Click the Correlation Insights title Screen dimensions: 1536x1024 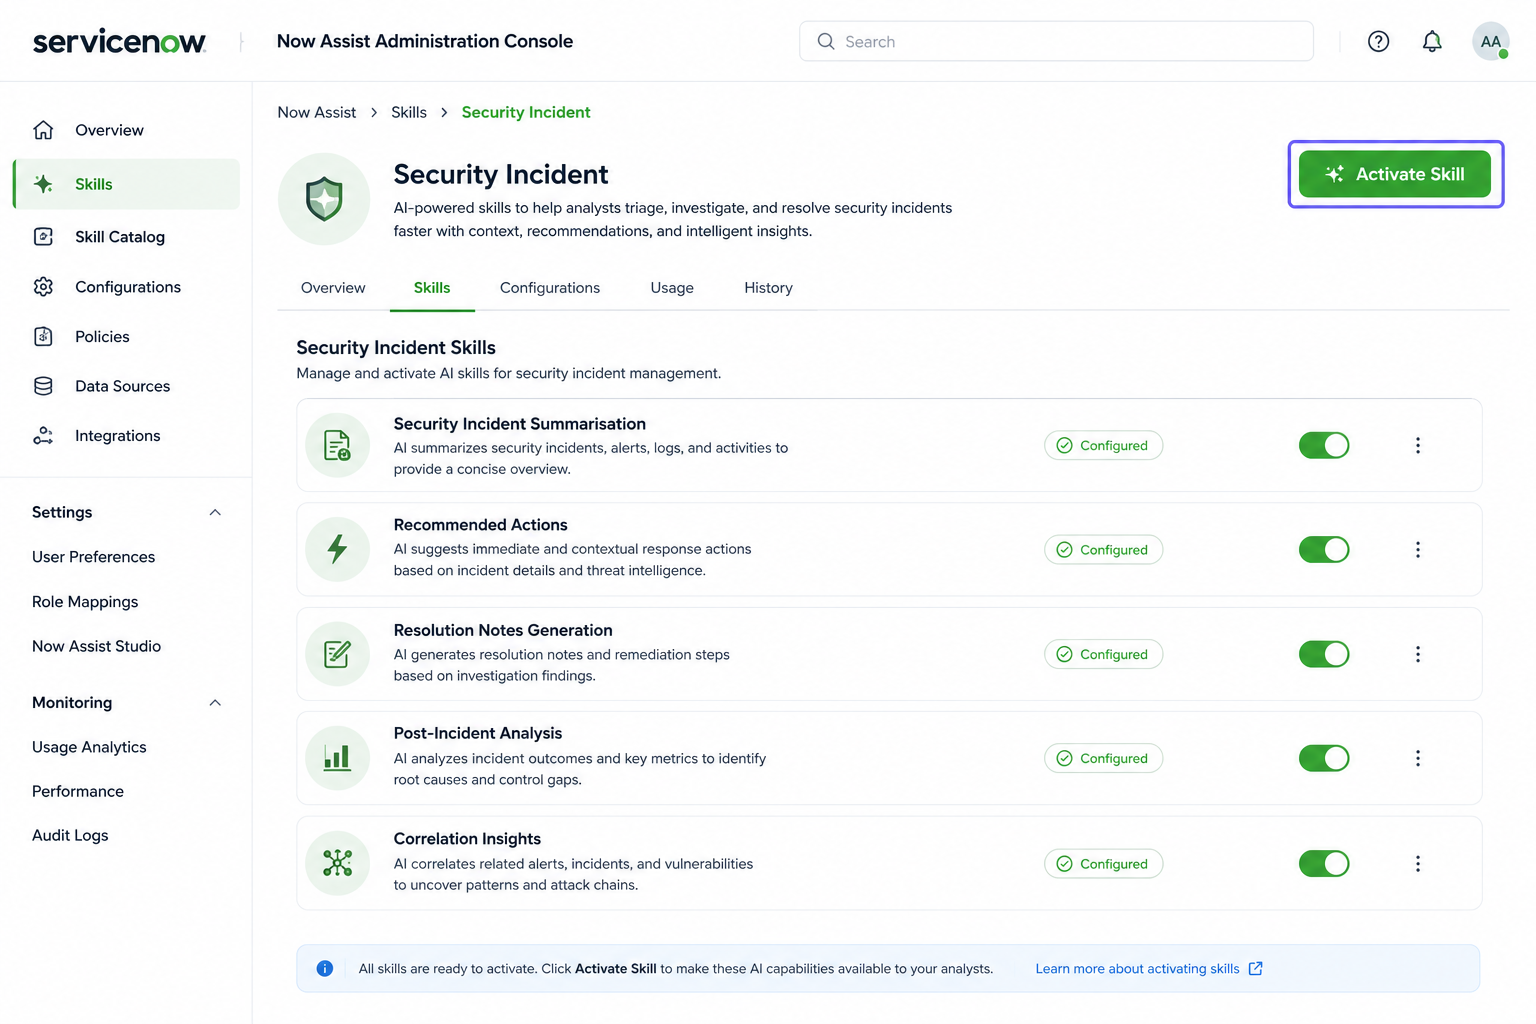(467, 839)
